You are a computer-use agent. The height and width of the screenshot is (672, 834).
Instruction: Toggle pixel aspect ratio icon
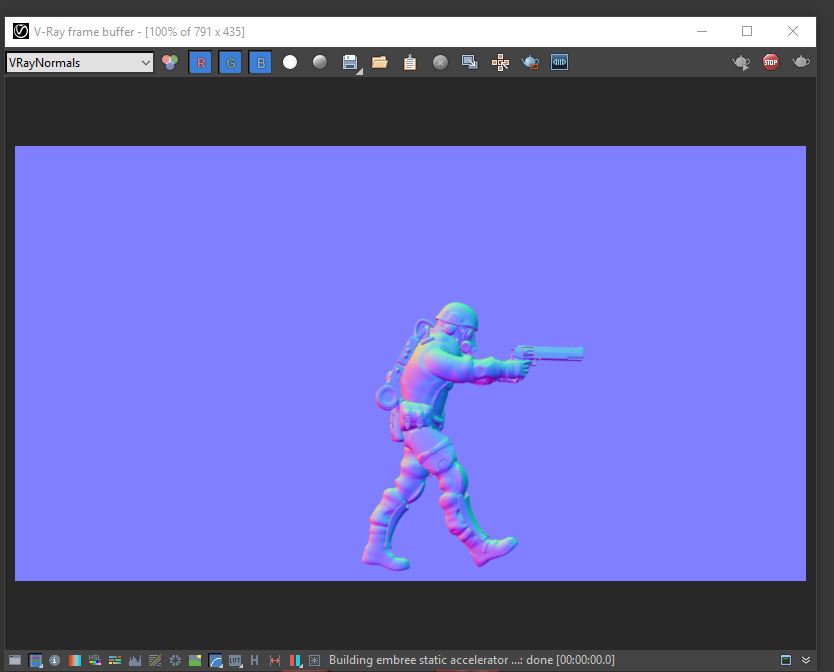[275, 660]
